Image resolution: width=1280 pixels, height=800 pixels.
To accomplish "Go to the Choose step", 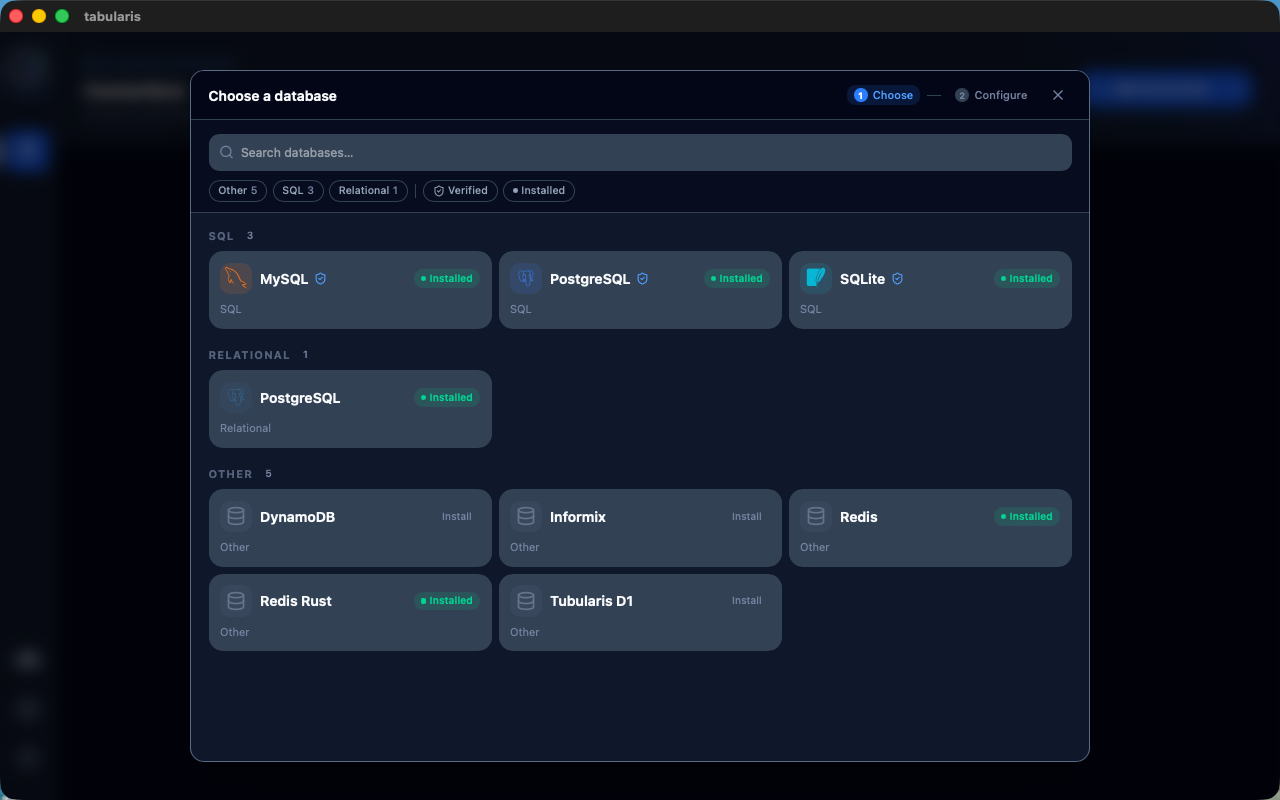I will pos(884,95).
